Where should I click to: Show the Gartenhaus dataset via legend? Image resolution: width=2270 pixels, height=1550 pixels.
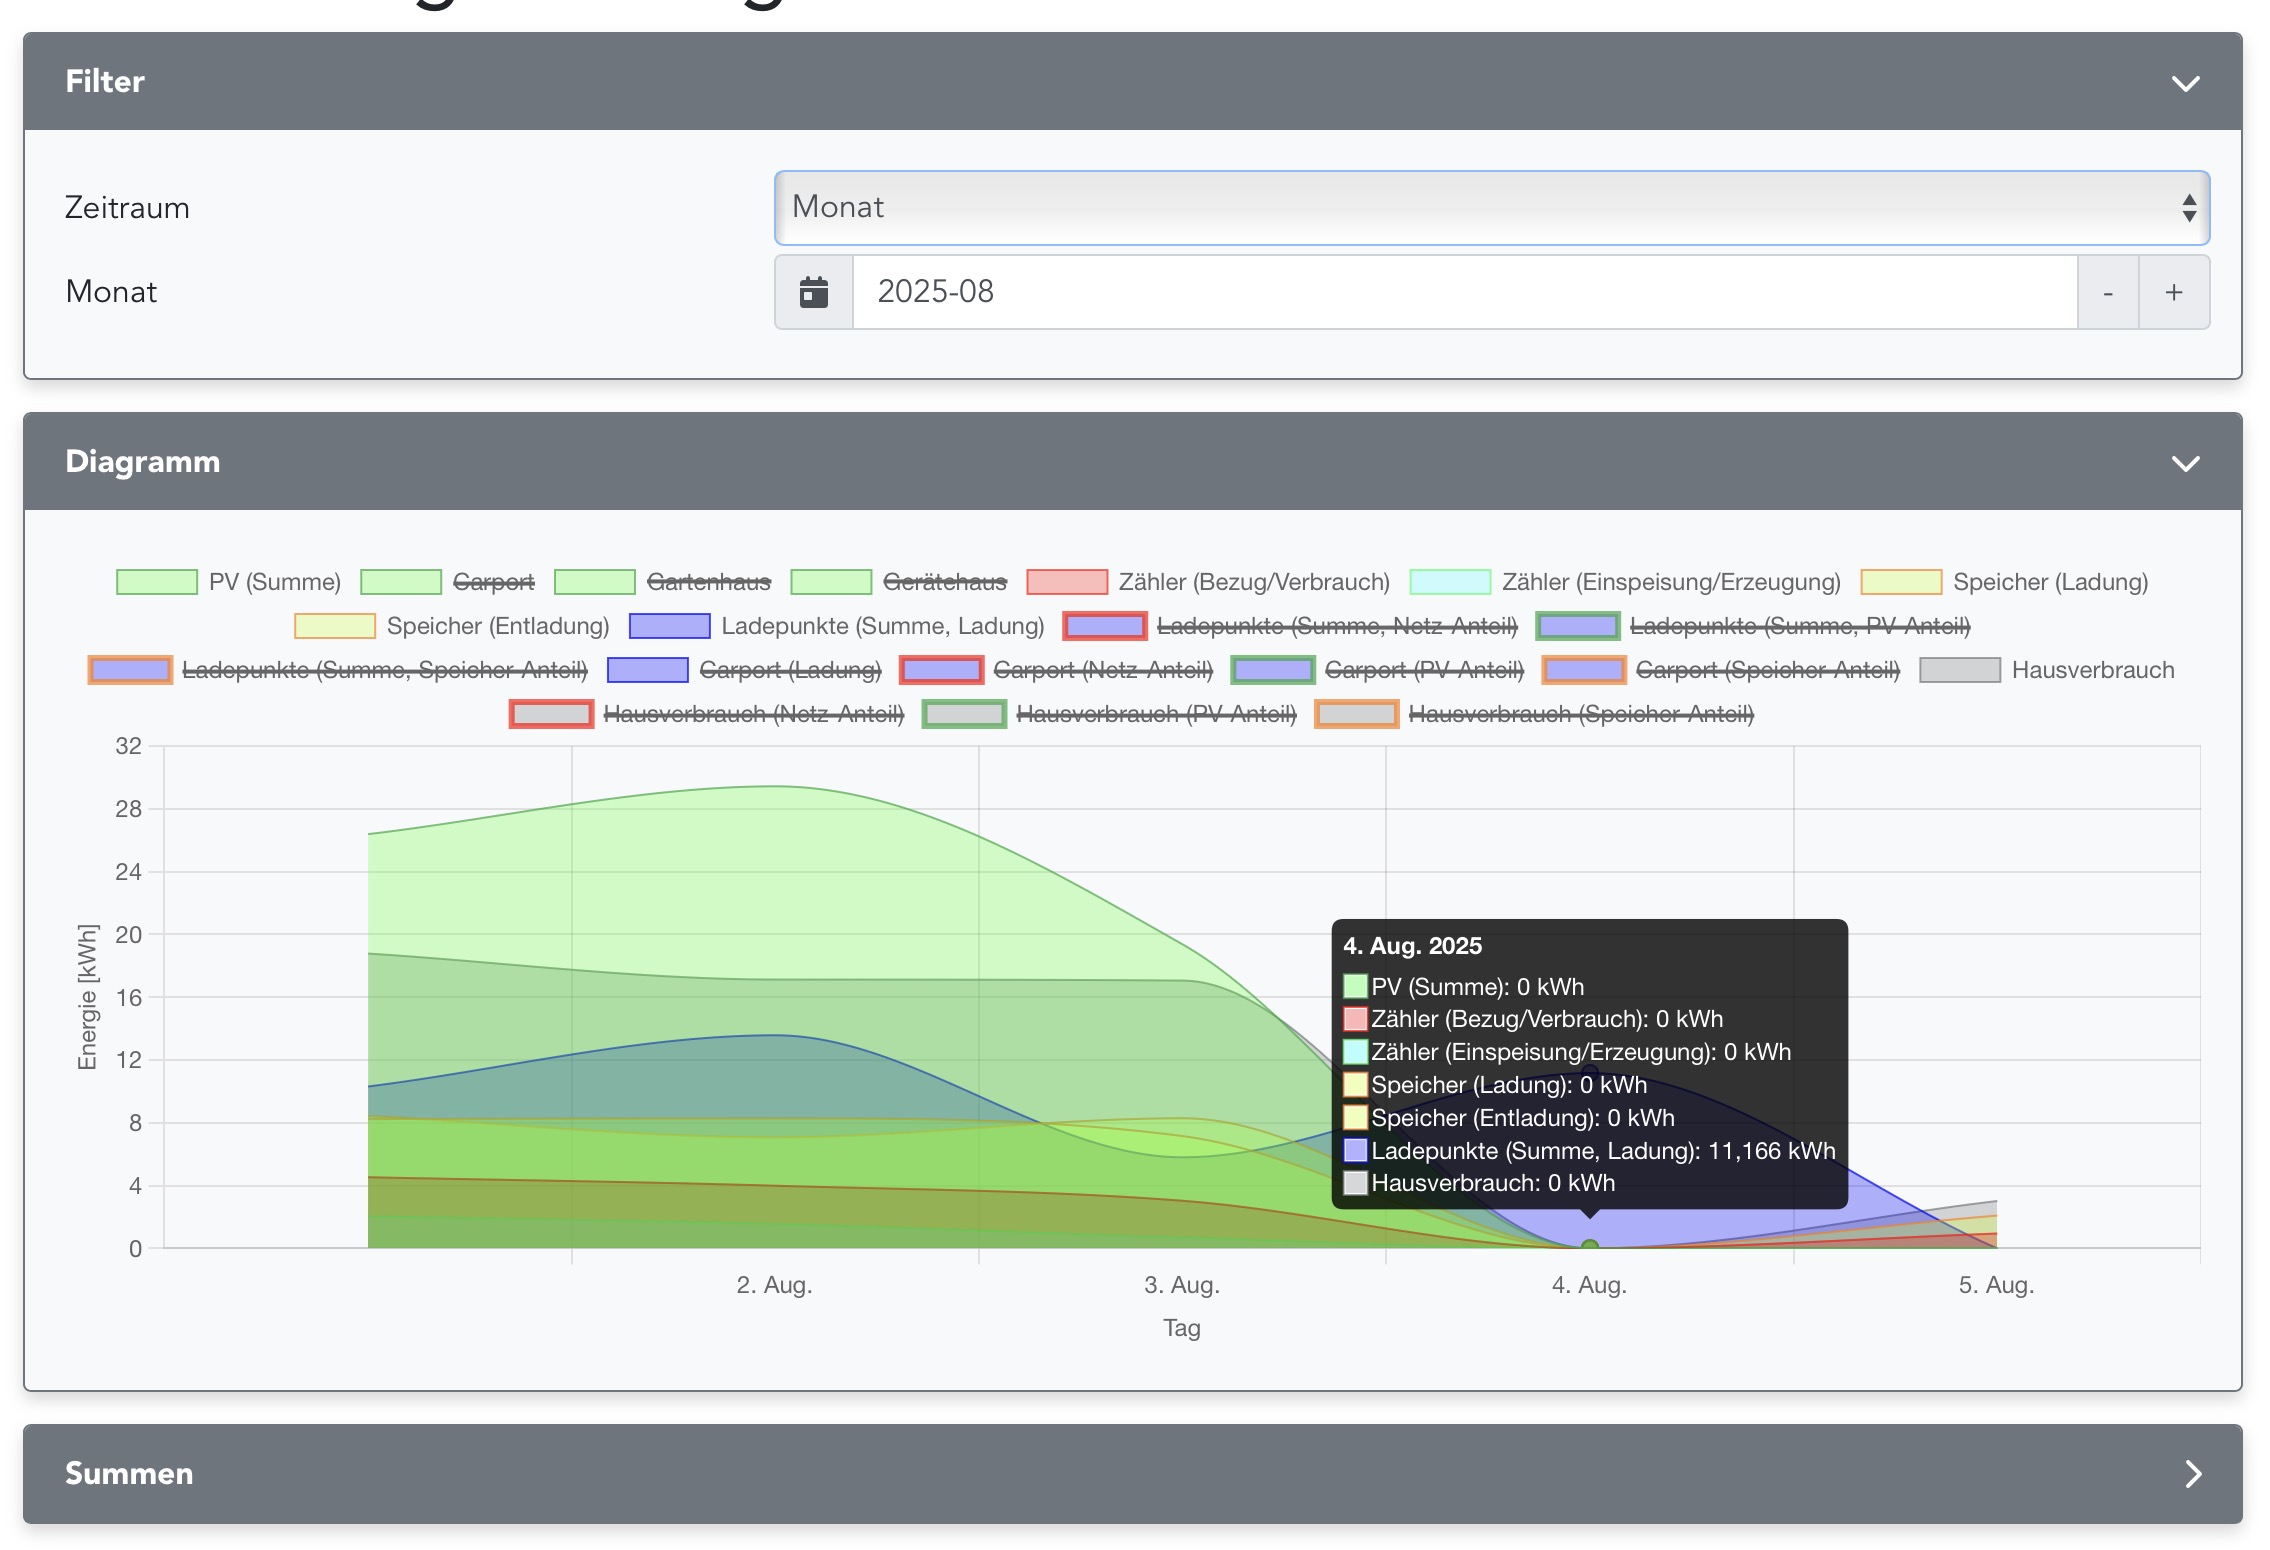click(x=708, y=582)
